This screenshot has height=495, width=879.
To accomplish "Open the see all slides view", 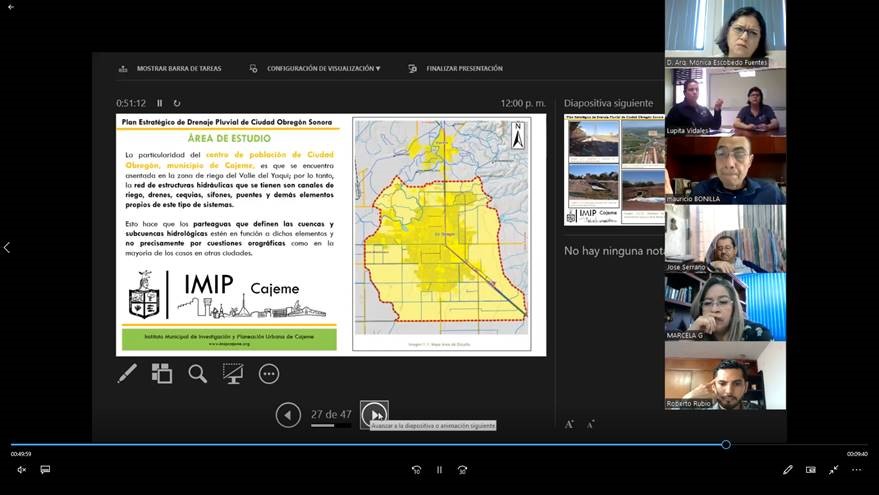I will click(x=162, y=373).
